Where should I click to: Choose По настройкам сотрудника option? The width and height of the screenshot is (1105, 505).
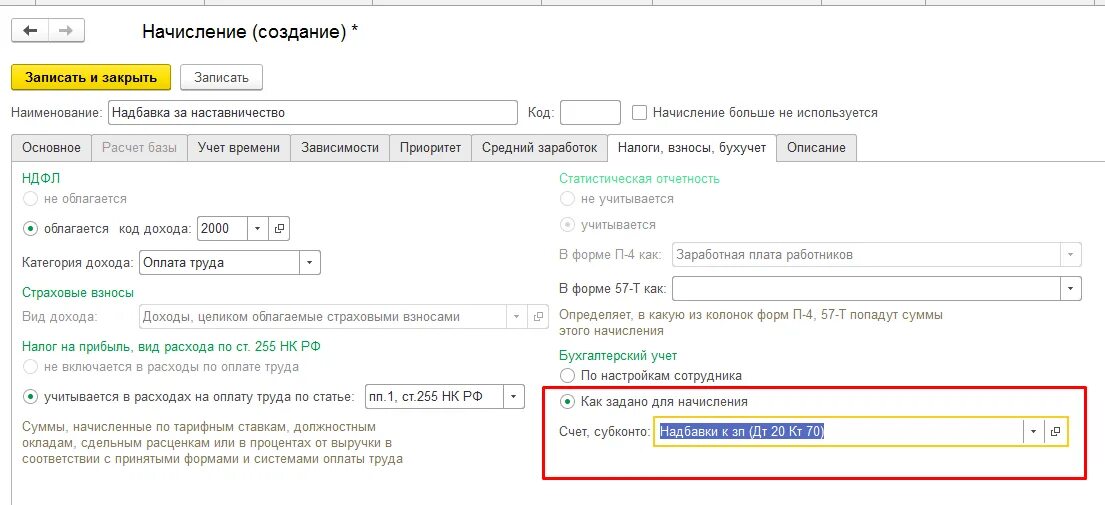[x=567, y=375]
